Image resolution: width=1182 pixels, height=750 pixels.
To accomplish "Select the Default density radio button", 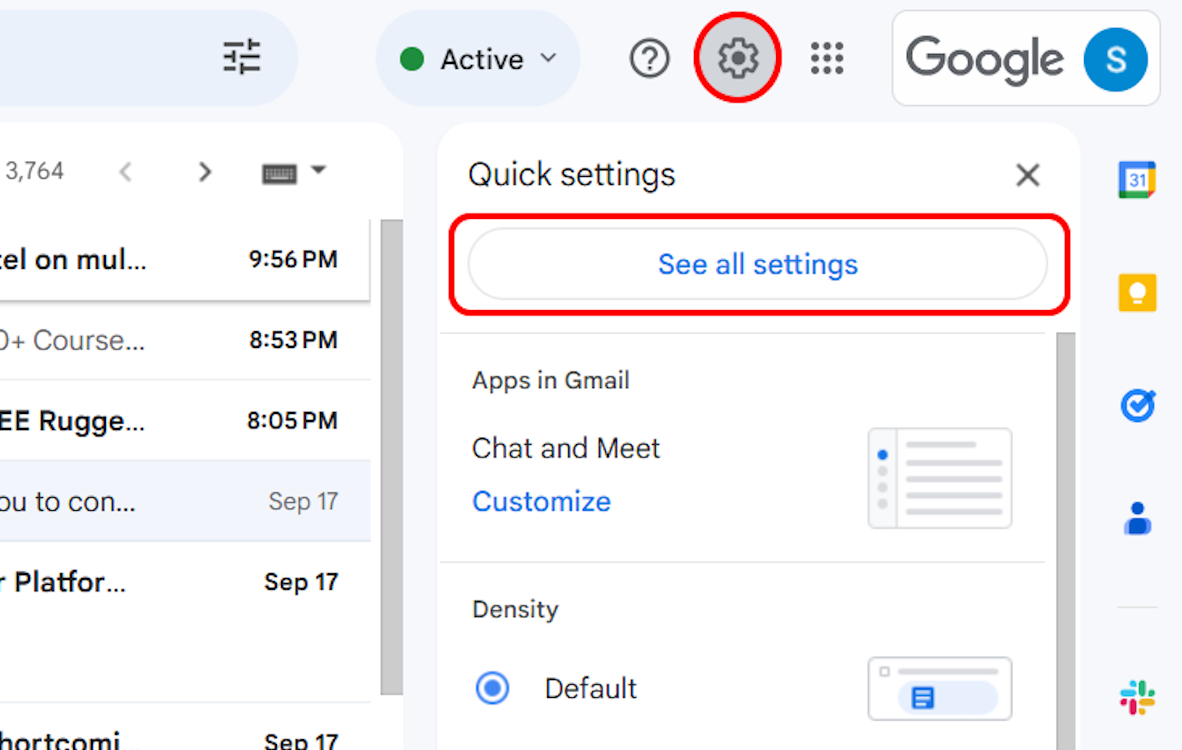I will 492,688.
